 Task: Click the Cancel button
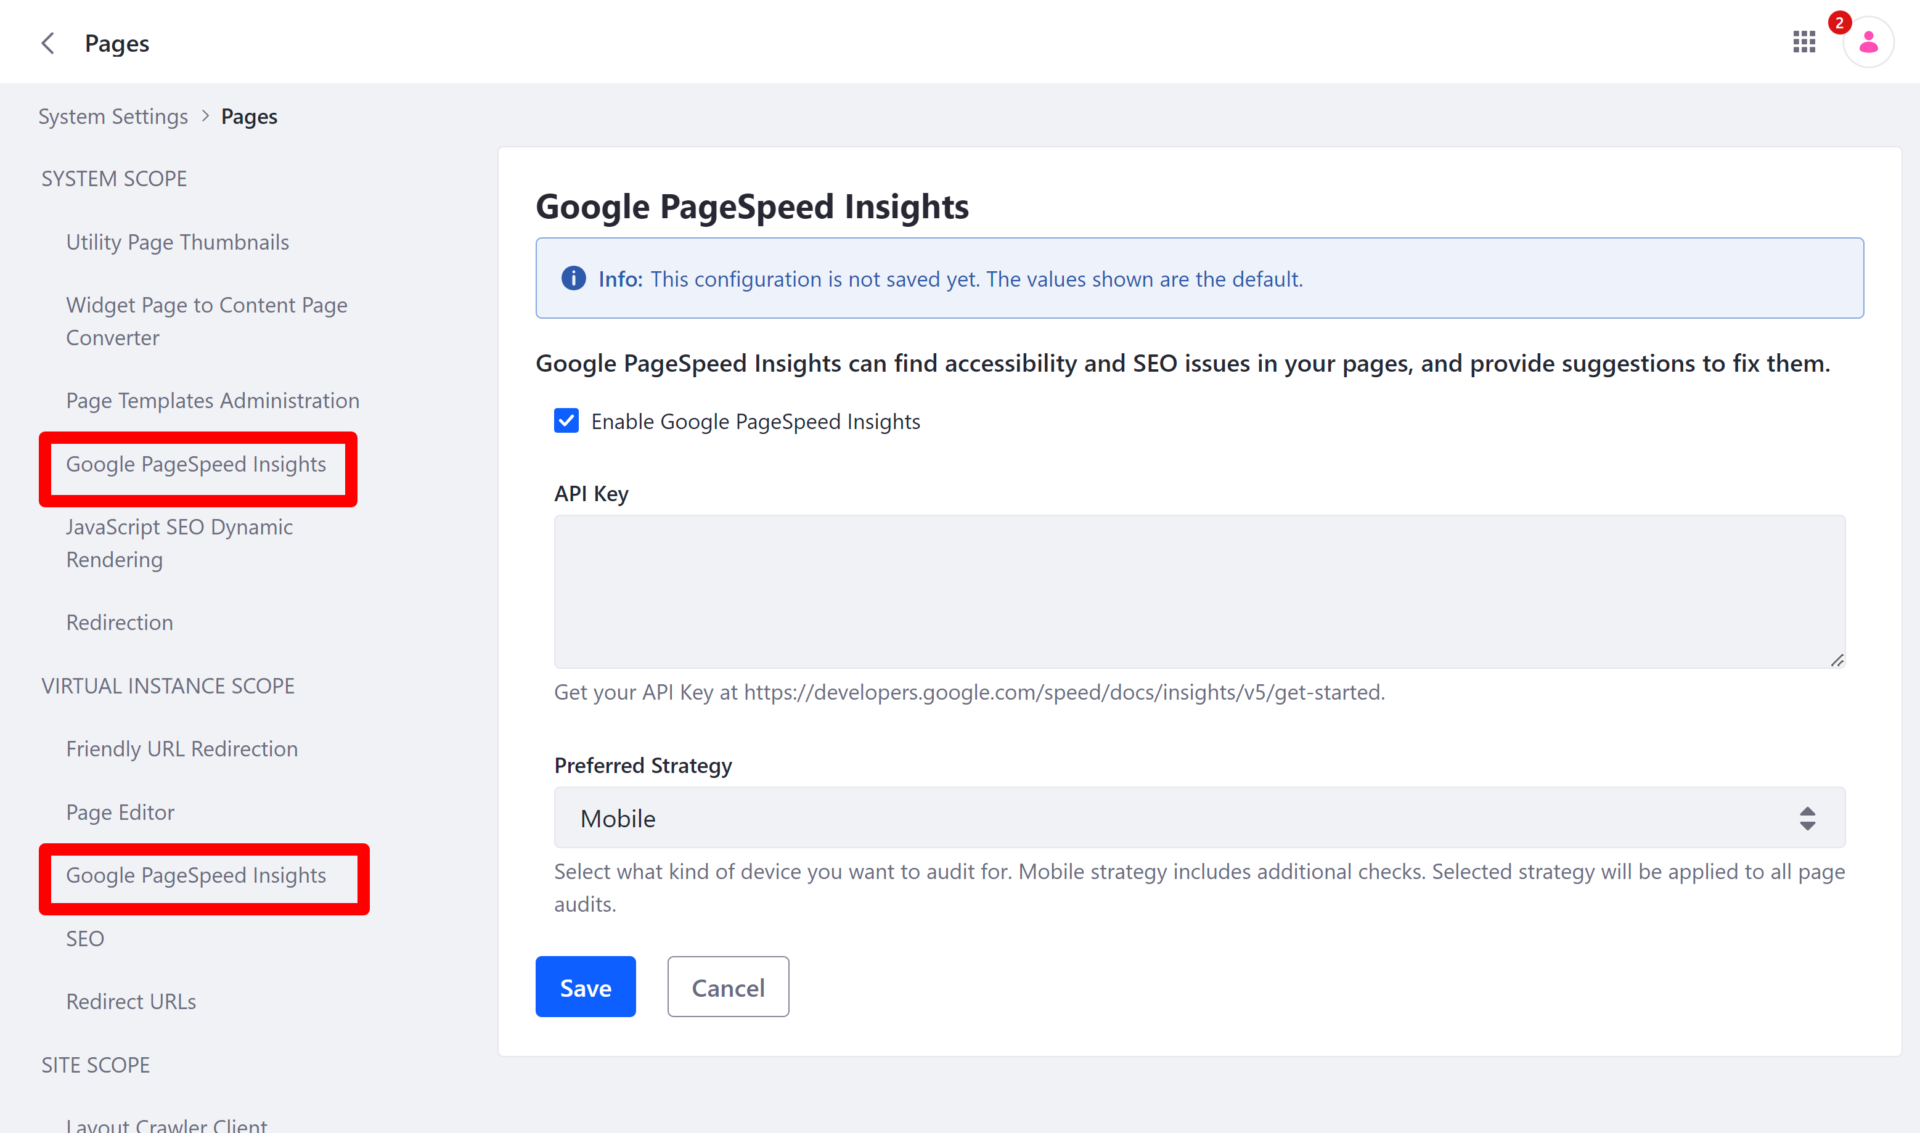(x=727, y=987)
